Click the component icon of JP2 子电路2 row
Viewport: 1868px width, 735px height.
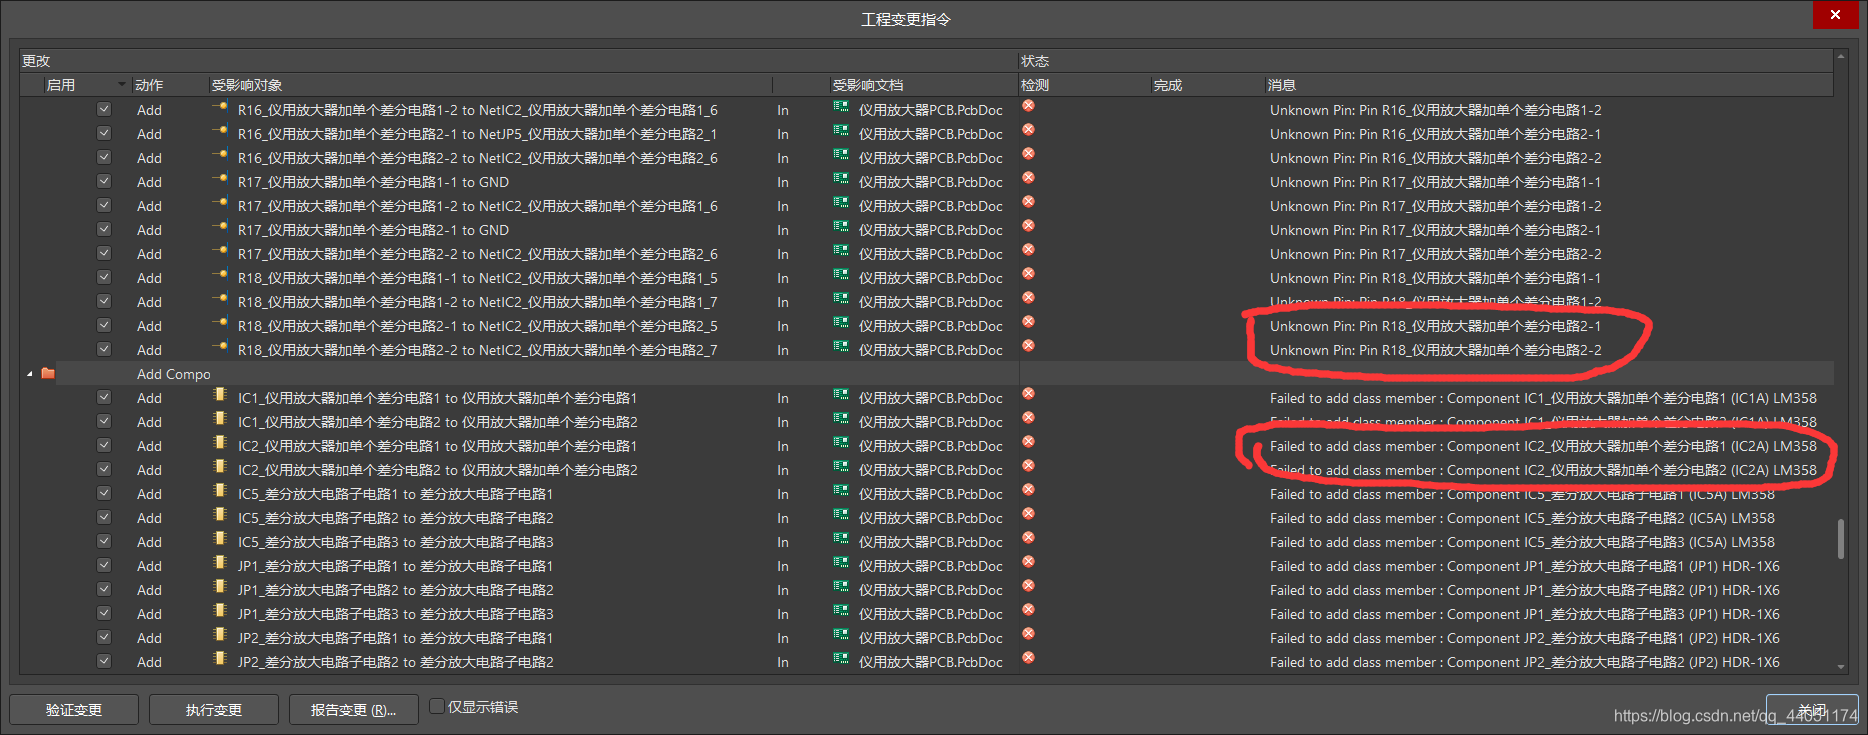point(220,660)
